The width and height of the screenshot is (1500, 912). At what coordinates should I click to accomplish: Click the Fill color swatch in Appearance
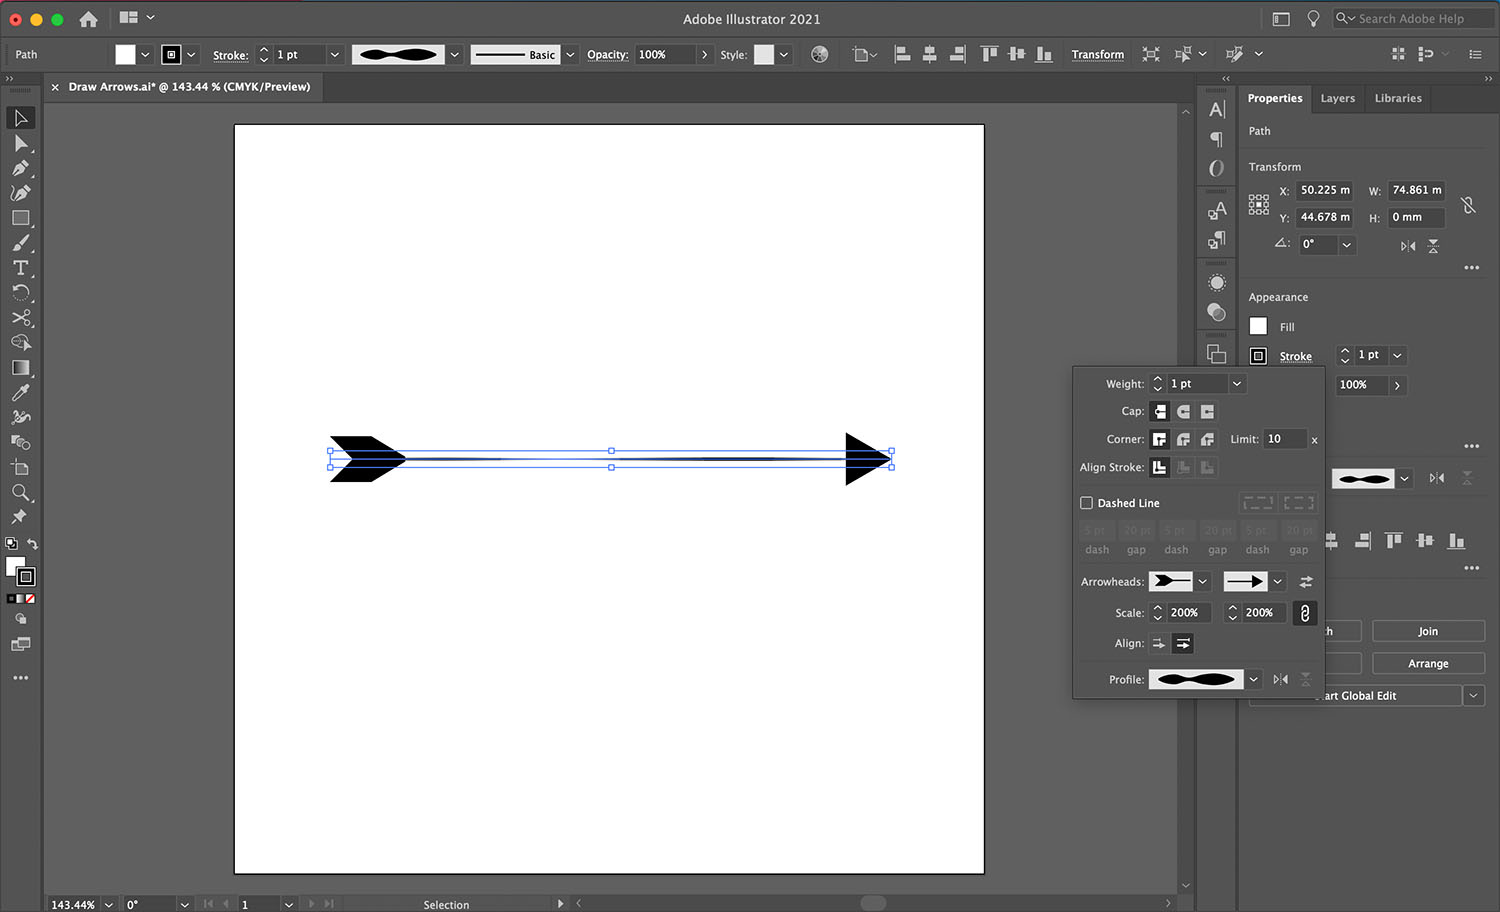[1258, 325]
